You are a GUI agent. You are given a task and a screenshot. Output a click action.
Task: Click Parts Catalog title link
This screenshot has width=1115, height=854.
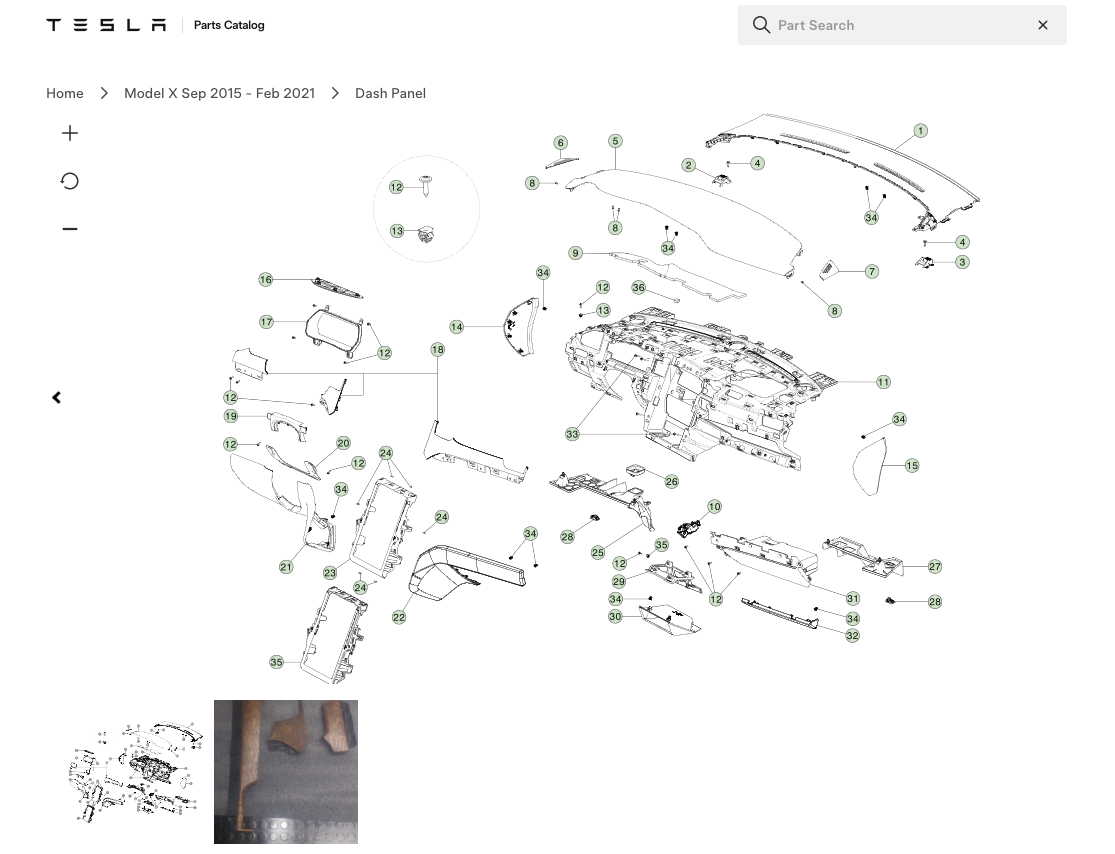pos(229,25)
